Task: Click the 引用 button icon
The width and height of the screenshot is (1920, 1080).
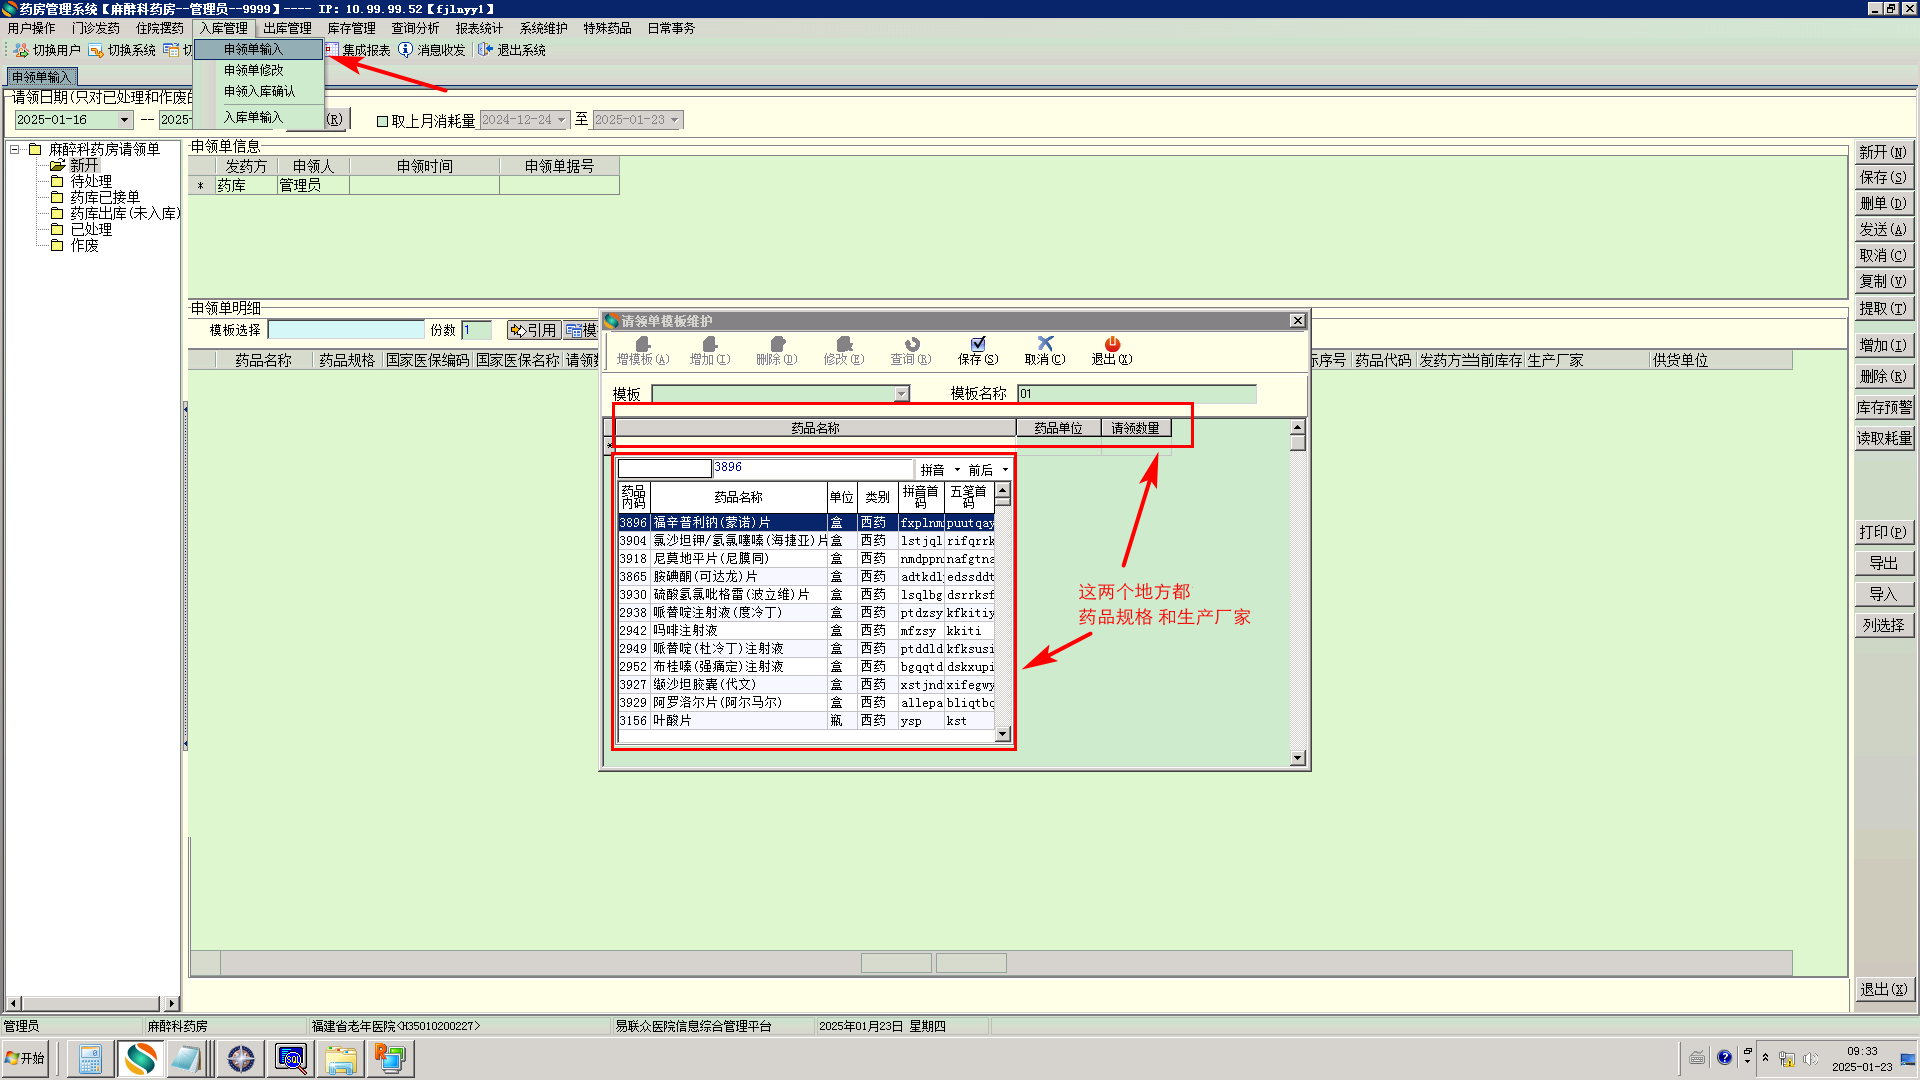Action: pyautogui.click(x=518, y=331)
